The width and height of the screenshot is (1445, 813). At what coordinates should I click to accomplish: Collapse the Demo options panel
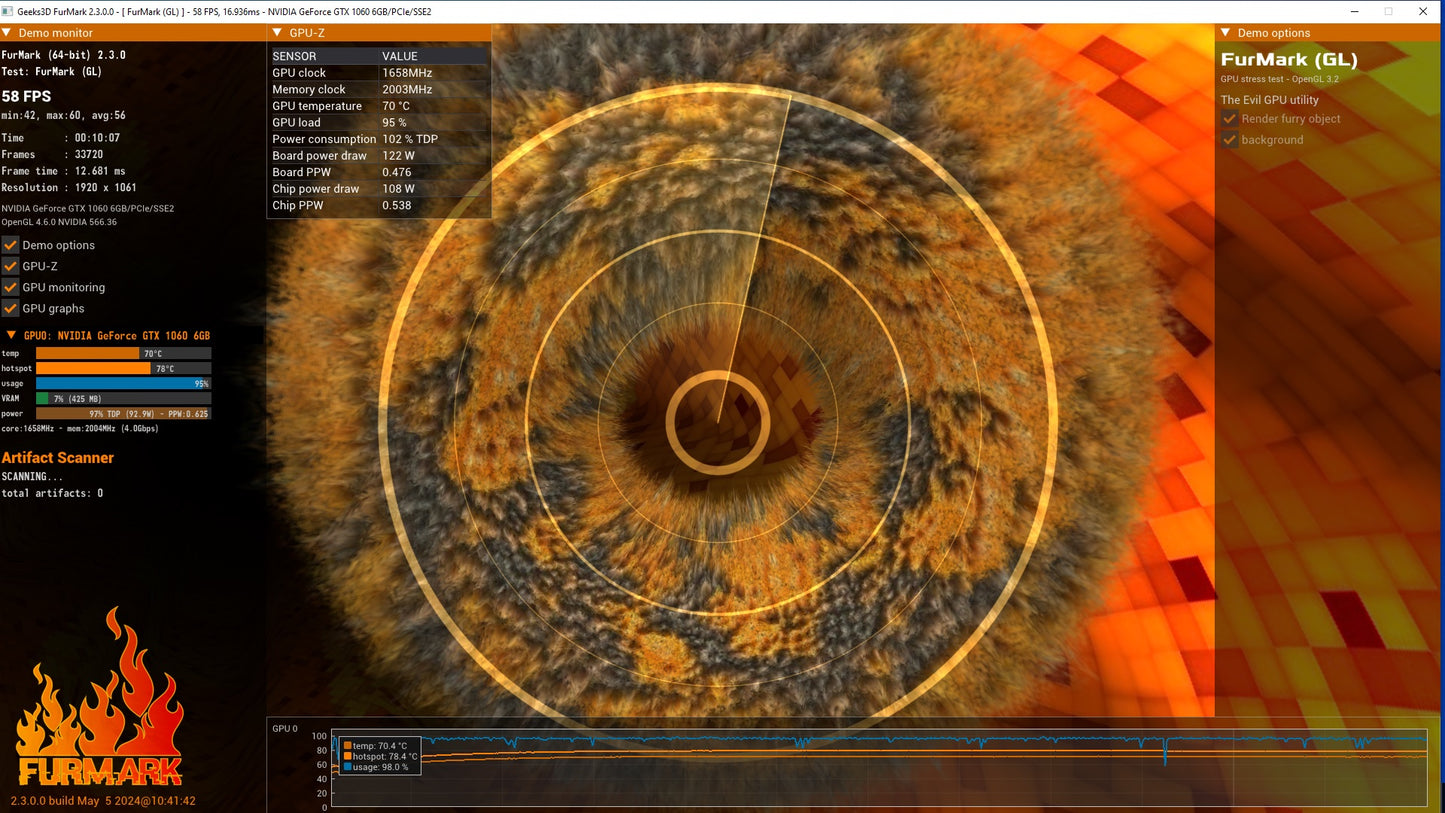[1225, 33]
